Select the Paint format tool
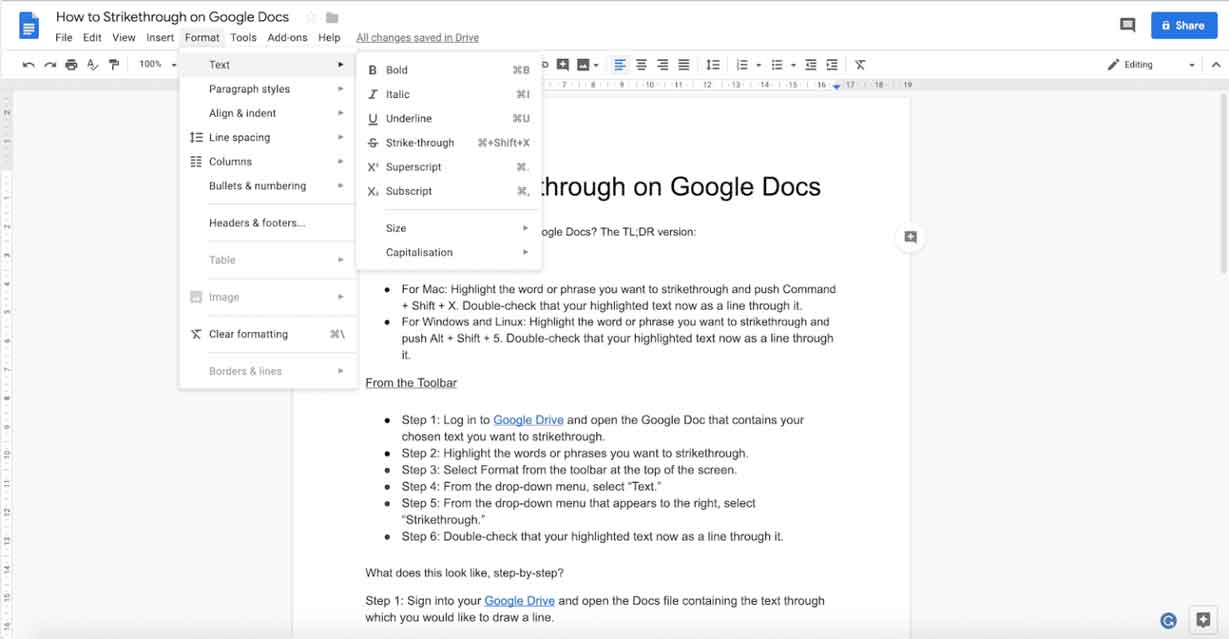 click(x=115, y=63)
